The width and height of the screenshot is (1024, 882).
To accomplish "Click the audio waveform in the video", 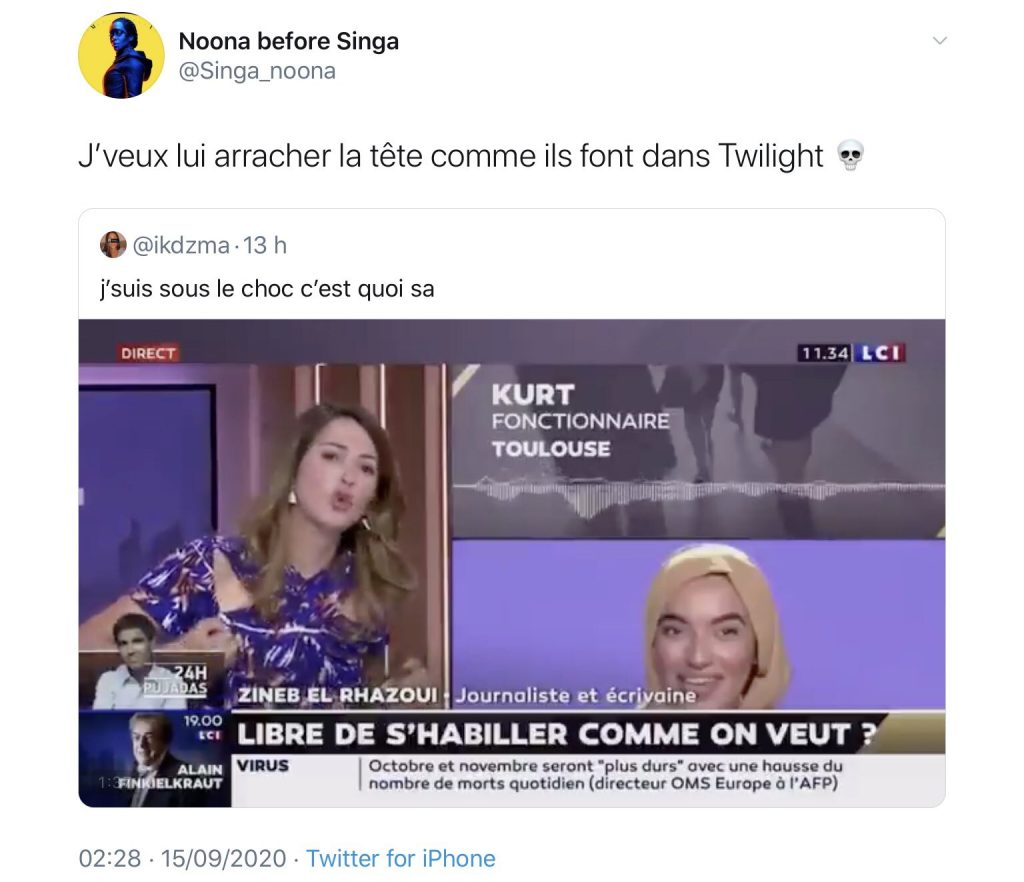I will pyautogui.click(x=697, y=492).
